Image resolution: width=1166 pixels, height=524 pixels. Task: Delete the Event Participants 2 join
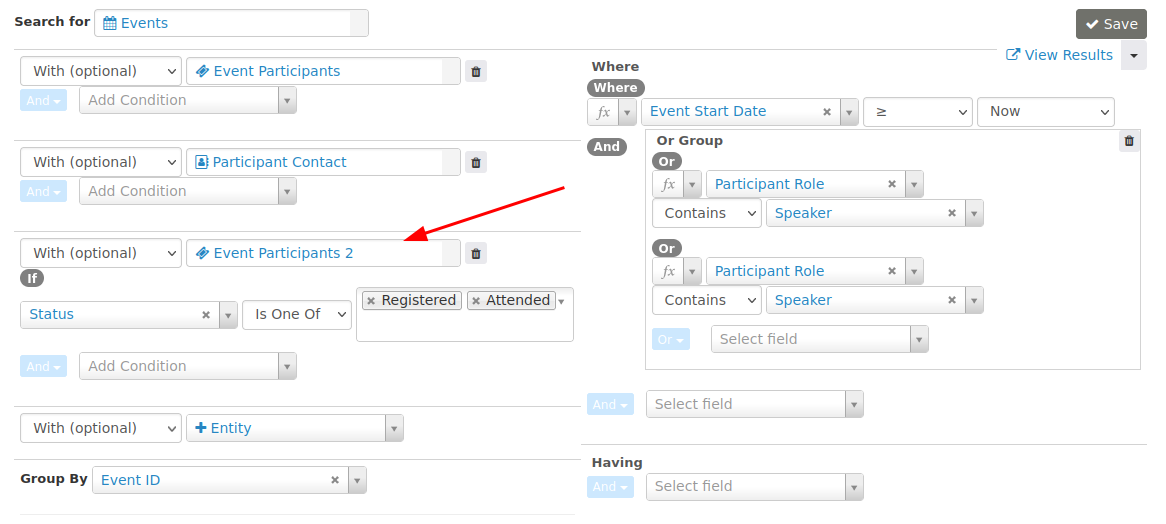[476, 253]
